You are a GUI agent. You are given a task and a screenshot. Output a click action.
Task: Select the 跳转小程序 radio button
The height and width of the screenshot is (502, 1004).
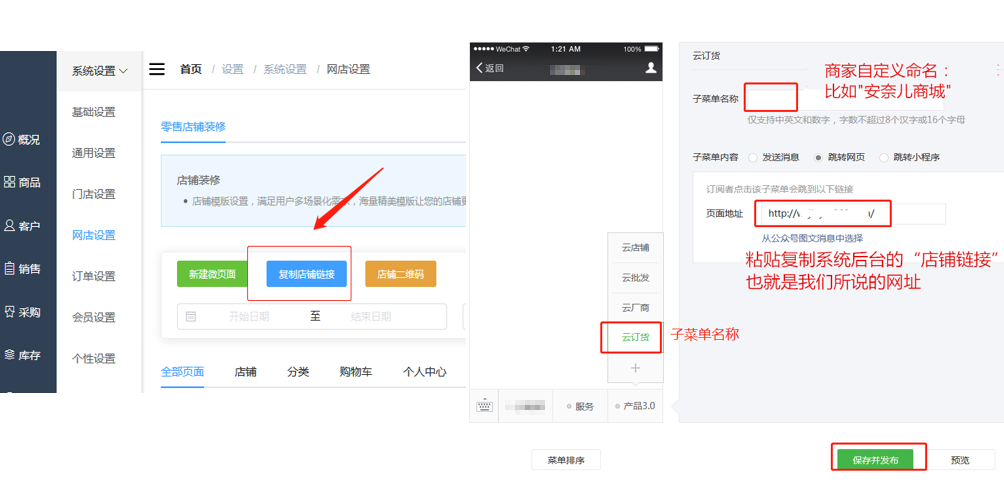[x=884, y=157]
